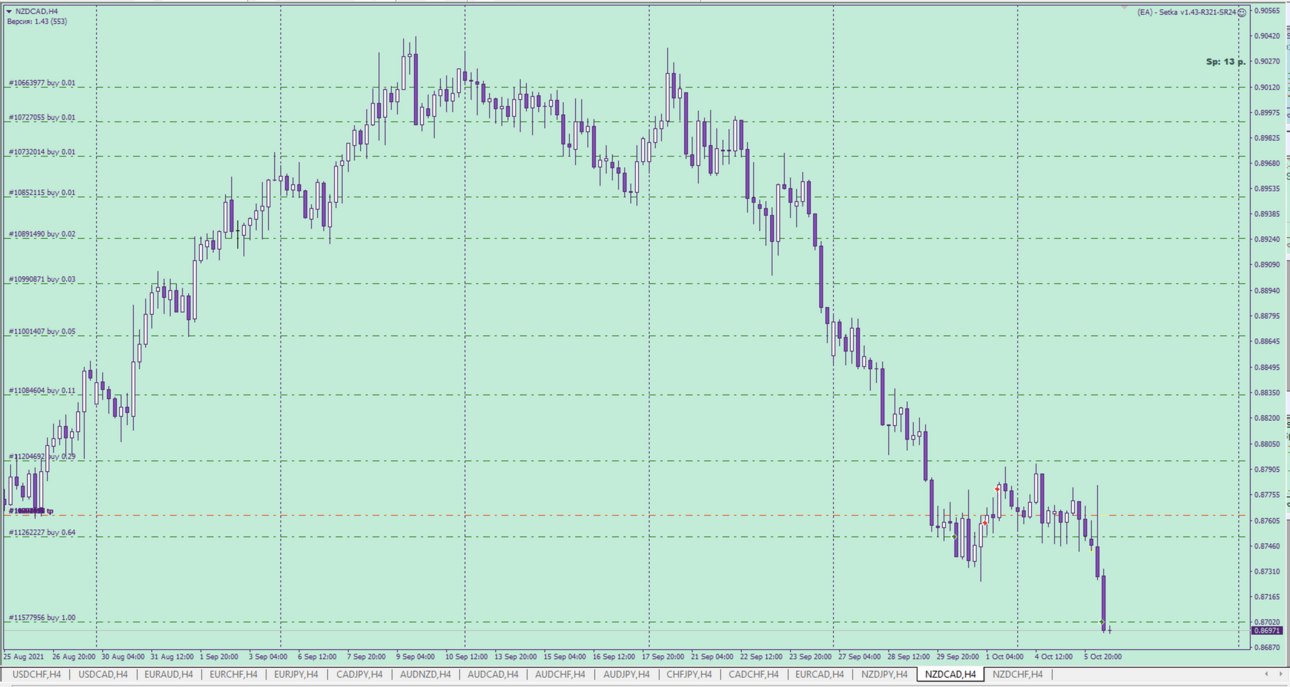Select the EURJPY,H4 chart tab
This screenshot has height=687, width=1290.
pos(297,674)
